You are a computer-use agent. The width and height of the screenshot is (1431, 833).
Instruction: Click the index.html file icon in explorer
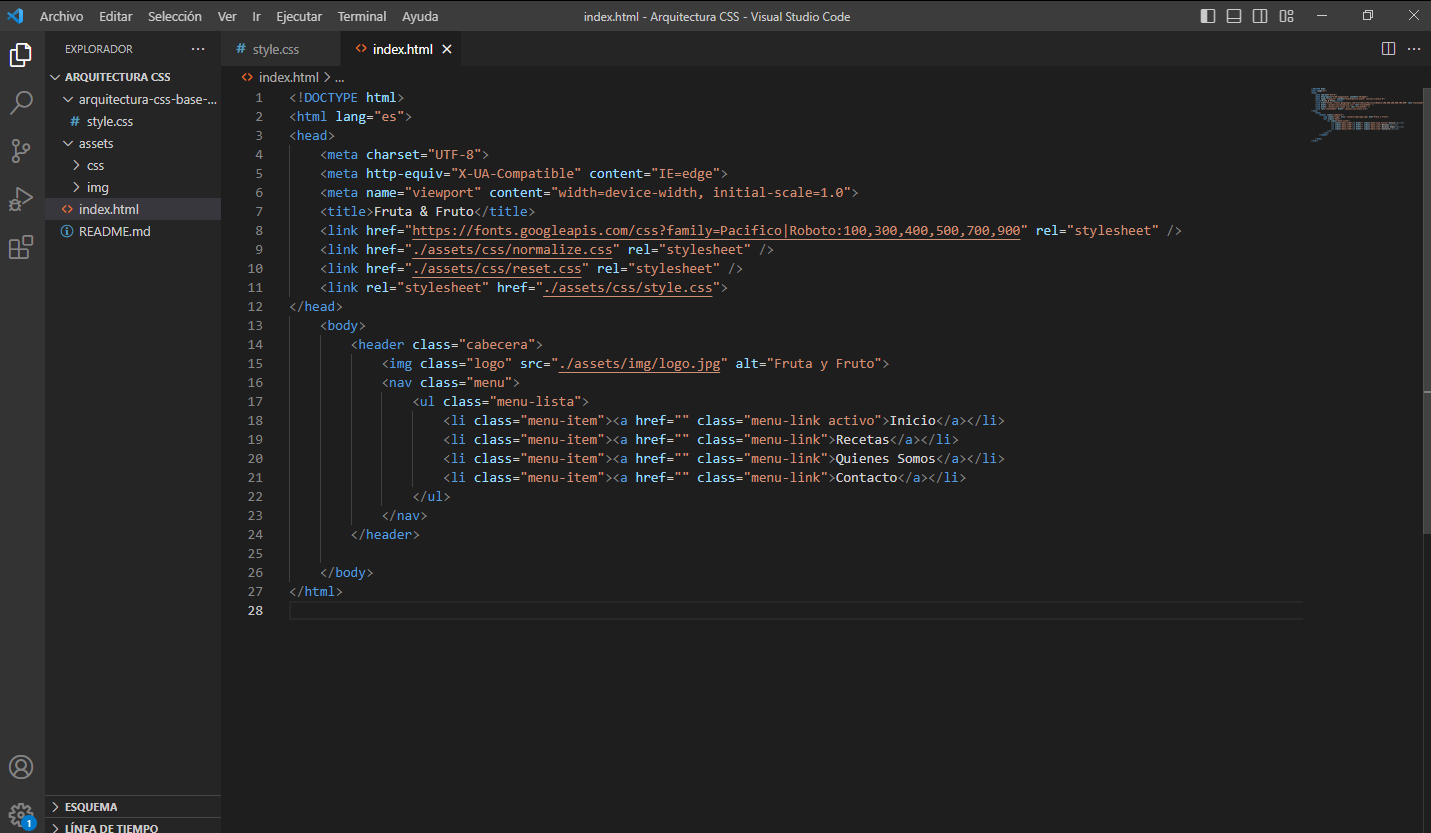click(x=67, y=210)
